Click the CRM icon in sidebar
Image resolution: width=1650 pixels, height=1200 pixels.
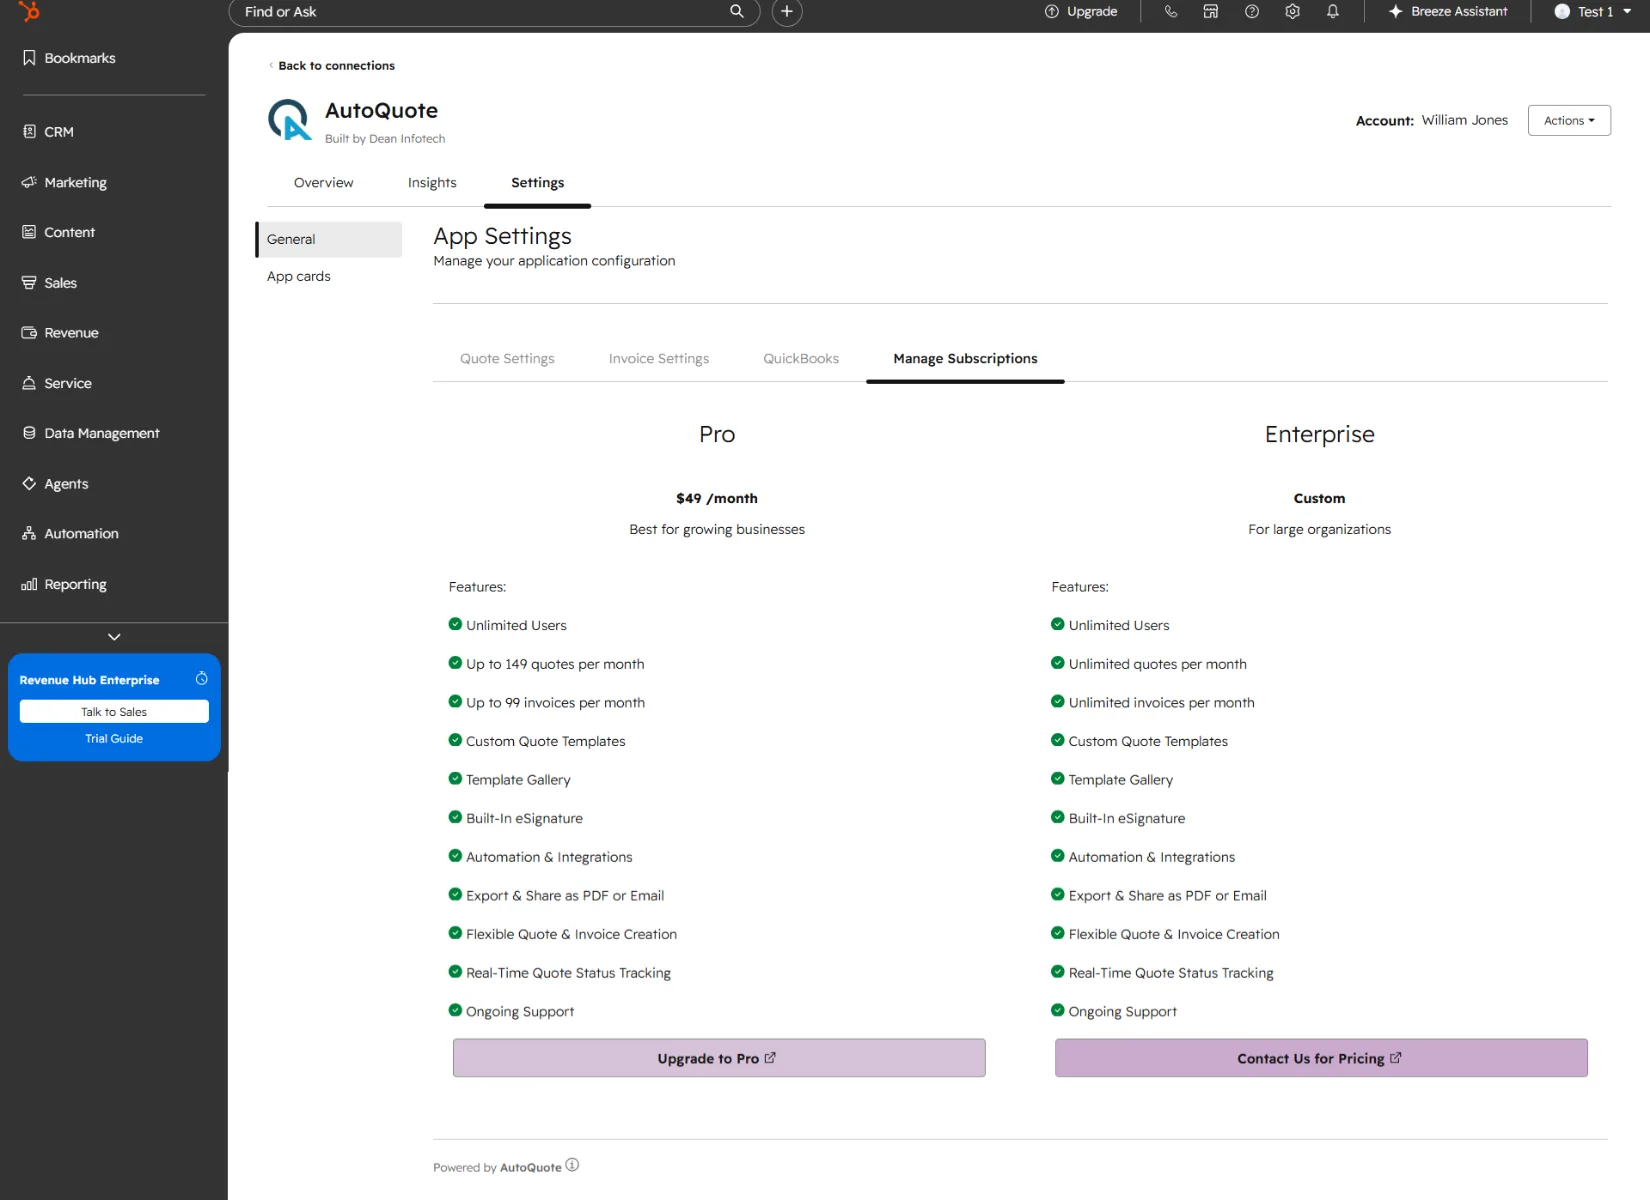[x=29, y=132]
